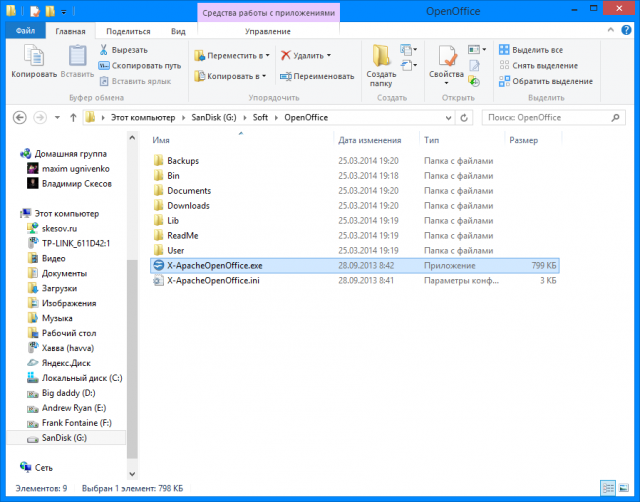Viewport: 640px width, 502px height.
Task: Click Этот компьютер in address bar
Action: click(143, 118)
